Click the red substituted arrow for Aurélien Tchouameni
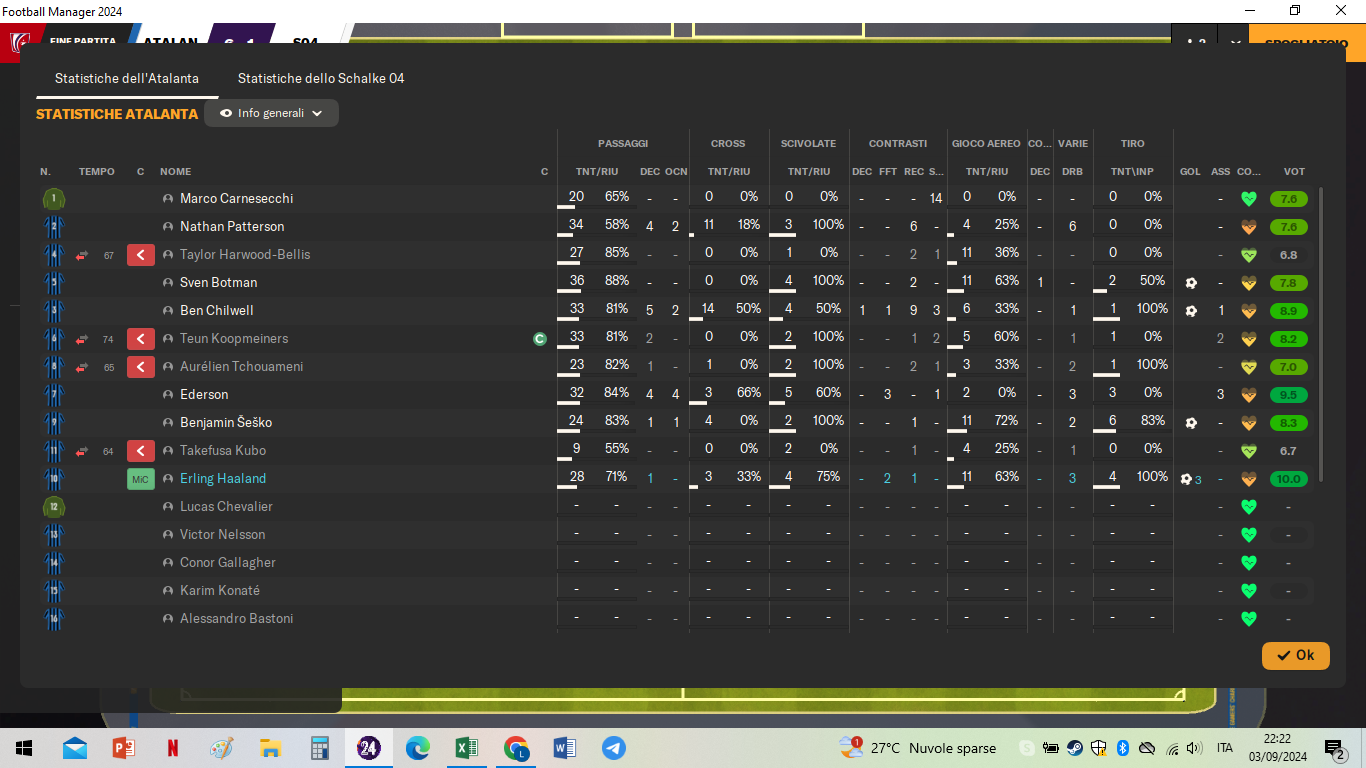 point(141,367)
